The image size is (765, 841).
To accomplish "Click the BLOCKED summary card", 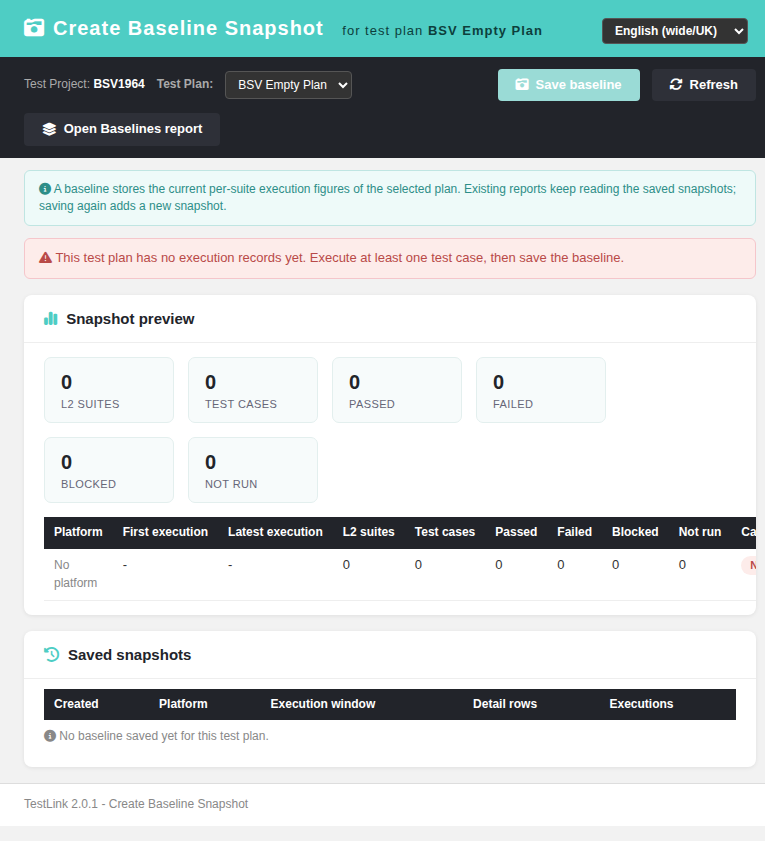I will click(109, 470).
